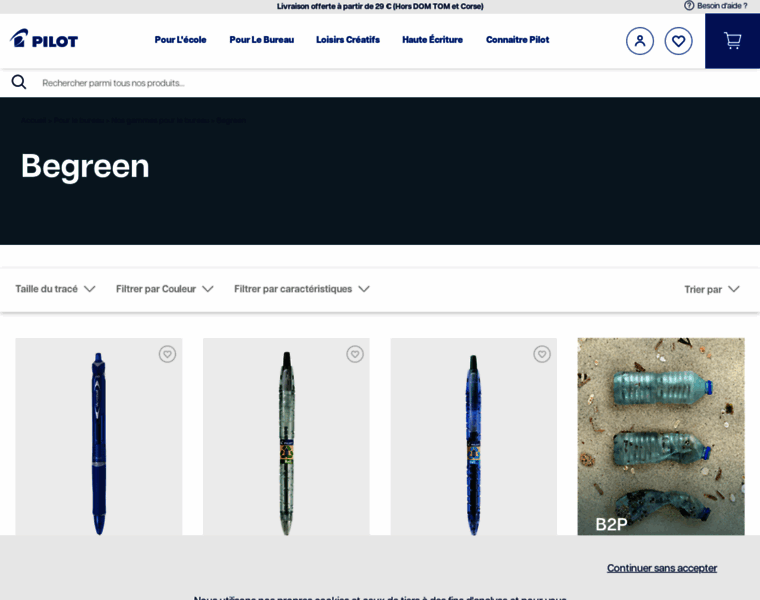Open the Trier par sort dropdown
Viewport: 760px width, 600px height.
(x=711, y=289)
